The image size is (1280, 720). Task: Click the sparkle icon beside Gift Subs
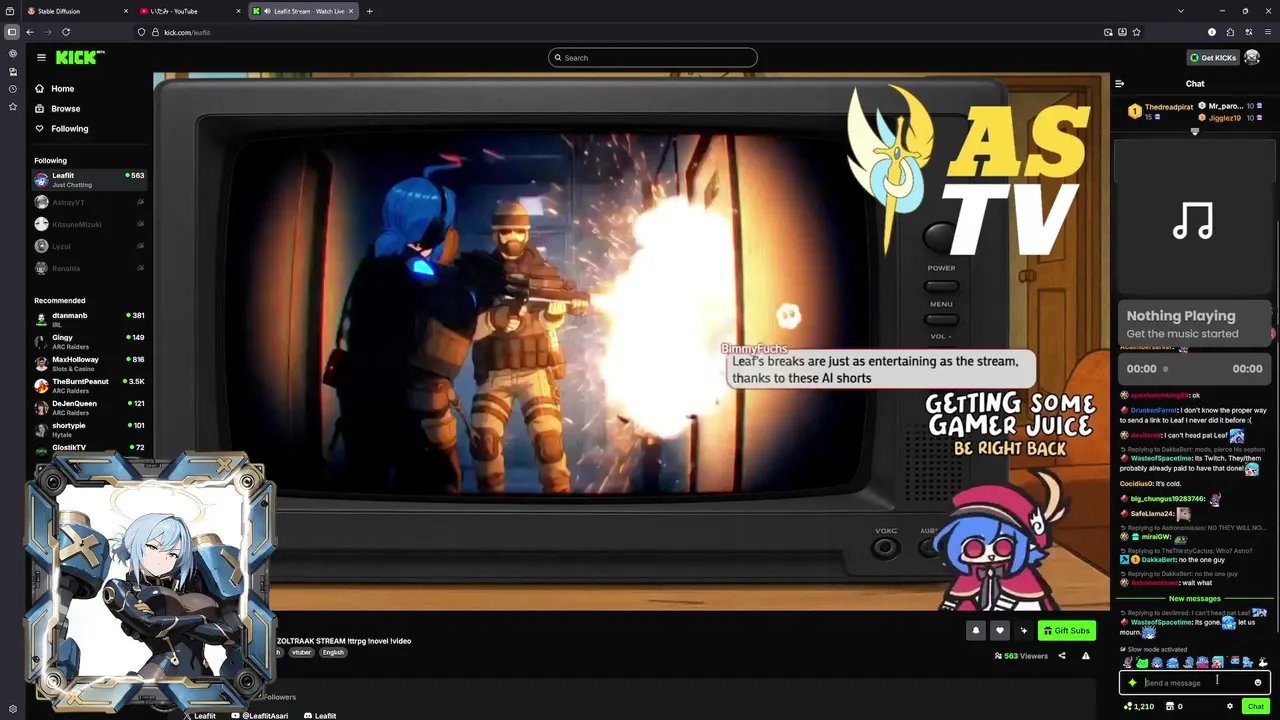[1023, 630]
